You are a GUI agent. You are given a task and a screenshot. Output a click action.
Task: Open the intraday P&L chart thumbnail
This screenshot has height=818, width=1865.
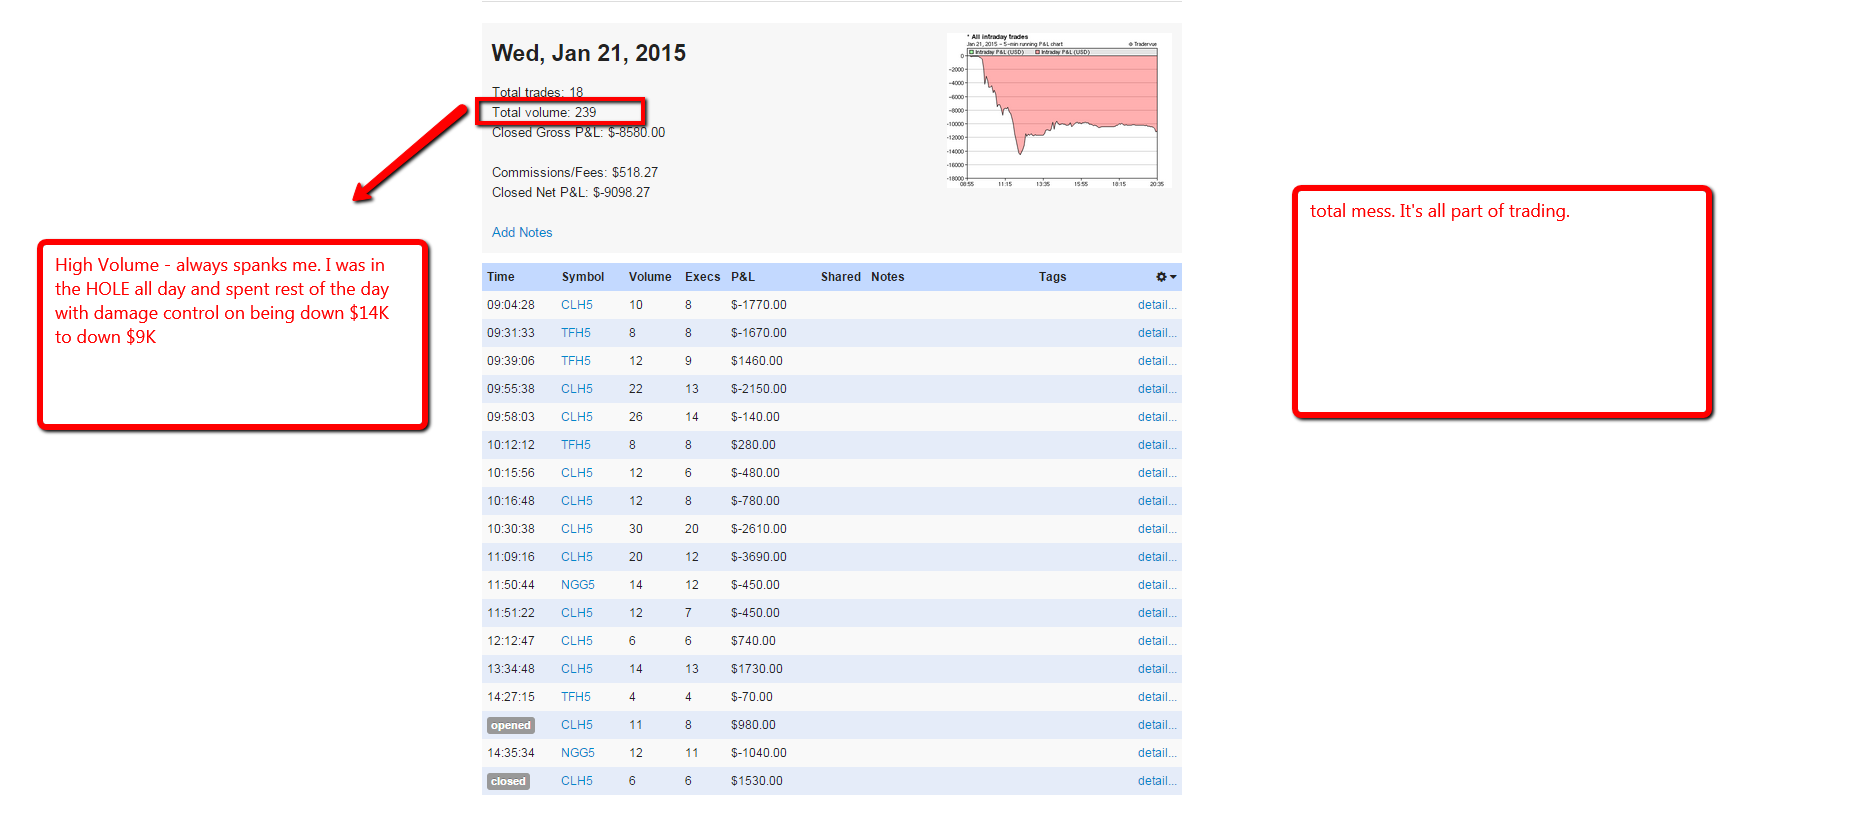pyautogui.click(x=1058, y=110)
